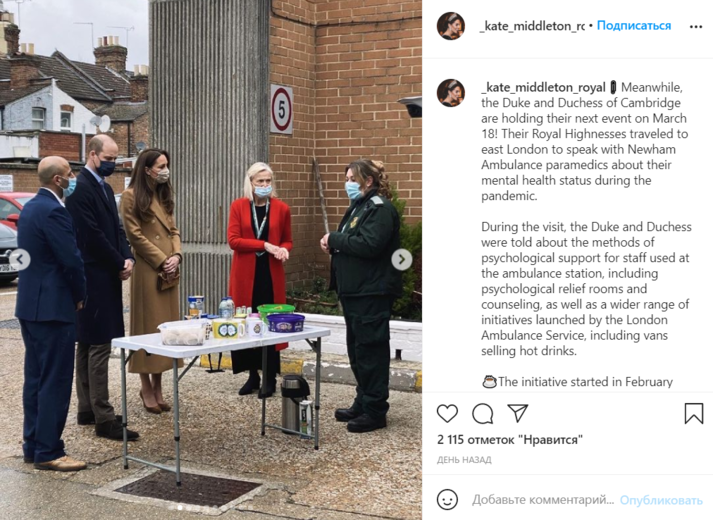The height and width of the screenshot is (520, 713).
Task: Open emoji picker smiley icon
Action: [447, 500]
